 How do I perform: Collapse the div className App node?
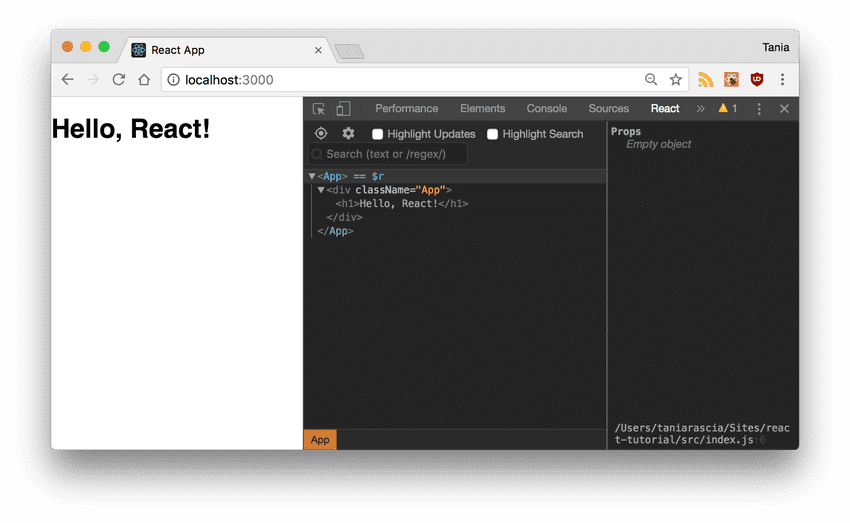coord(321,190)
